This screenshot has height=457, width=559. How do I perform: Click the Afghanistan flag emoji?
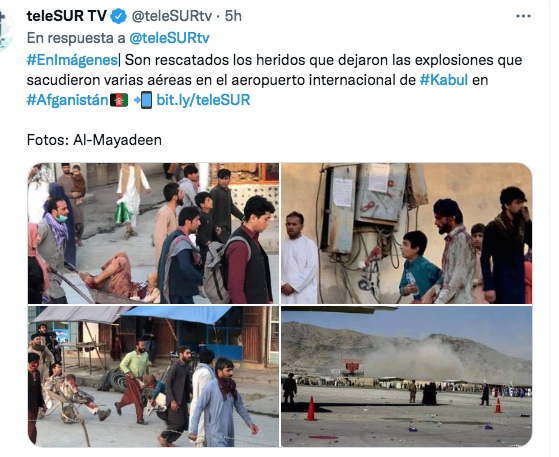[x=119, y=101]
